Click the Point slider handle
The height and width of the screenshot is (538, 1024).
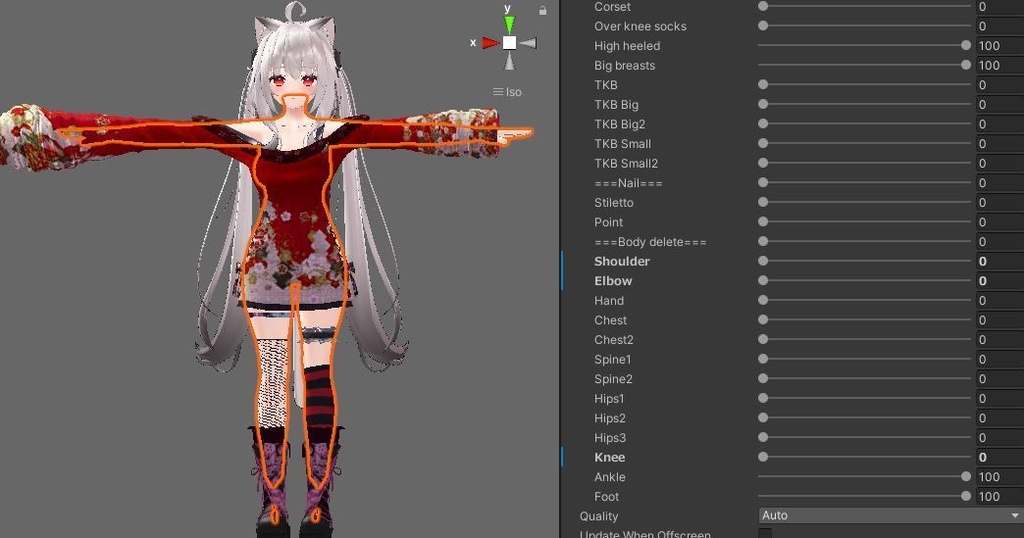tap(763, 222)
